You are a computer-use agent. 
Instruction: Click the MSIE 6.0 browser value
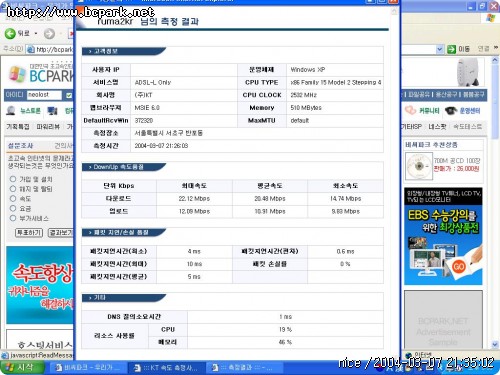pos(147,108)
